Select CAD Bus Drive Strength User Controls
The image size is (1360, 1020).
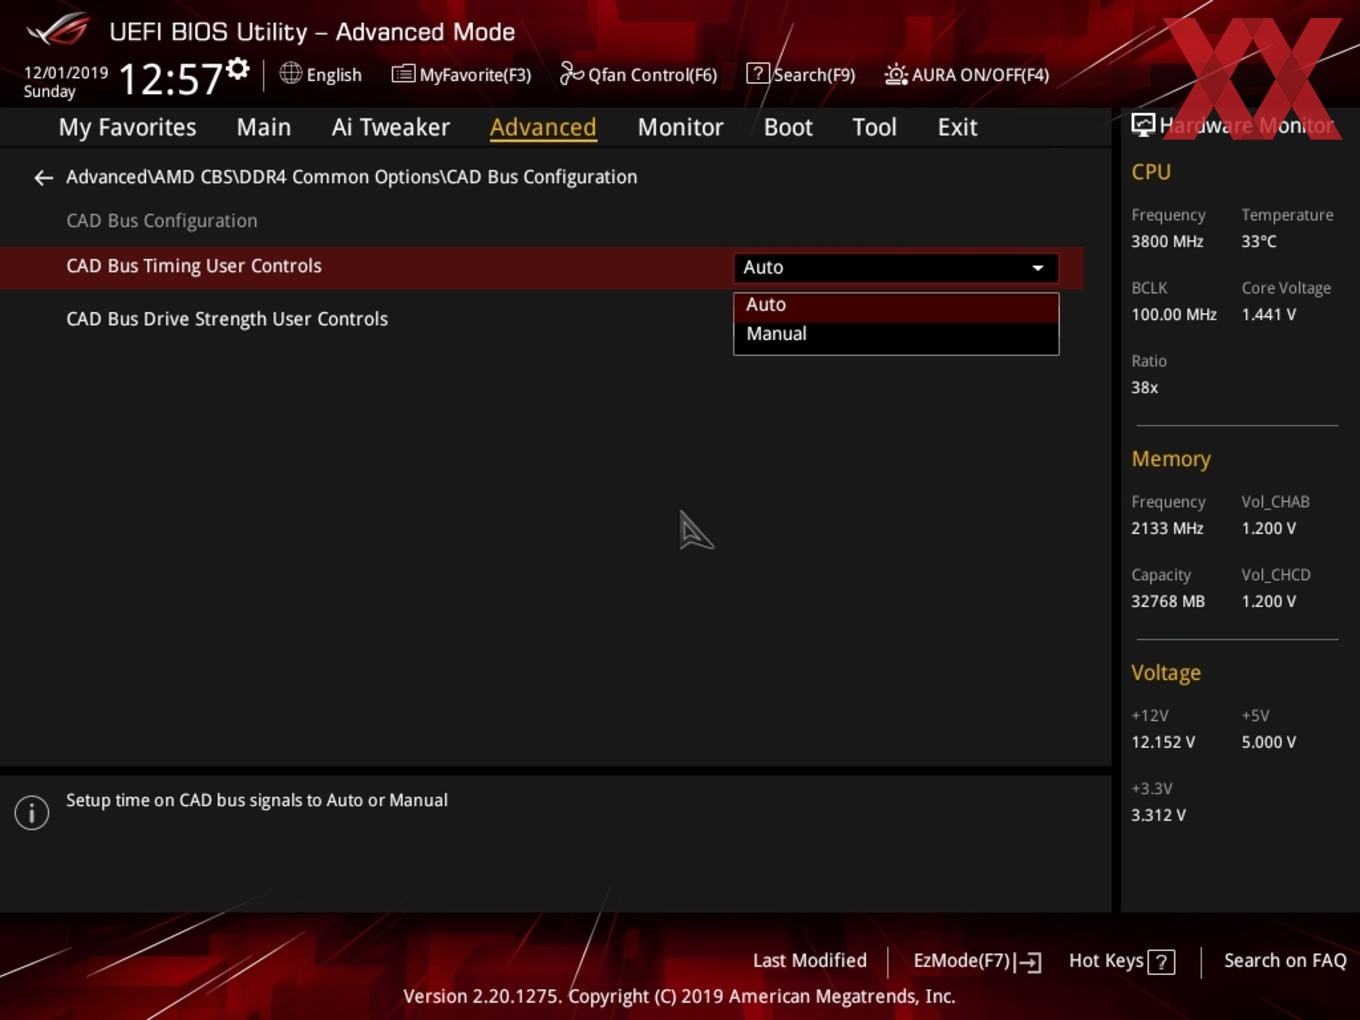tap(227, 319)
